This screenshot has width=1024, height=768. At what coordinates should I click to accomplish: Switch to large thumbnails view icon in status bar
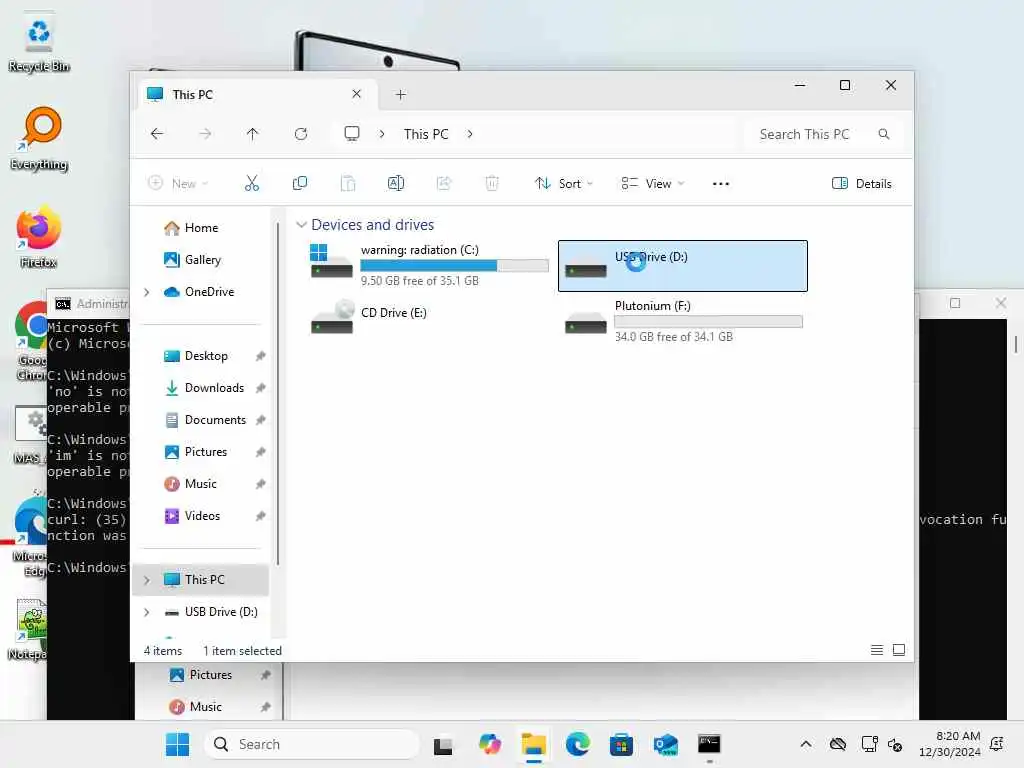click(x=899, y=650)
